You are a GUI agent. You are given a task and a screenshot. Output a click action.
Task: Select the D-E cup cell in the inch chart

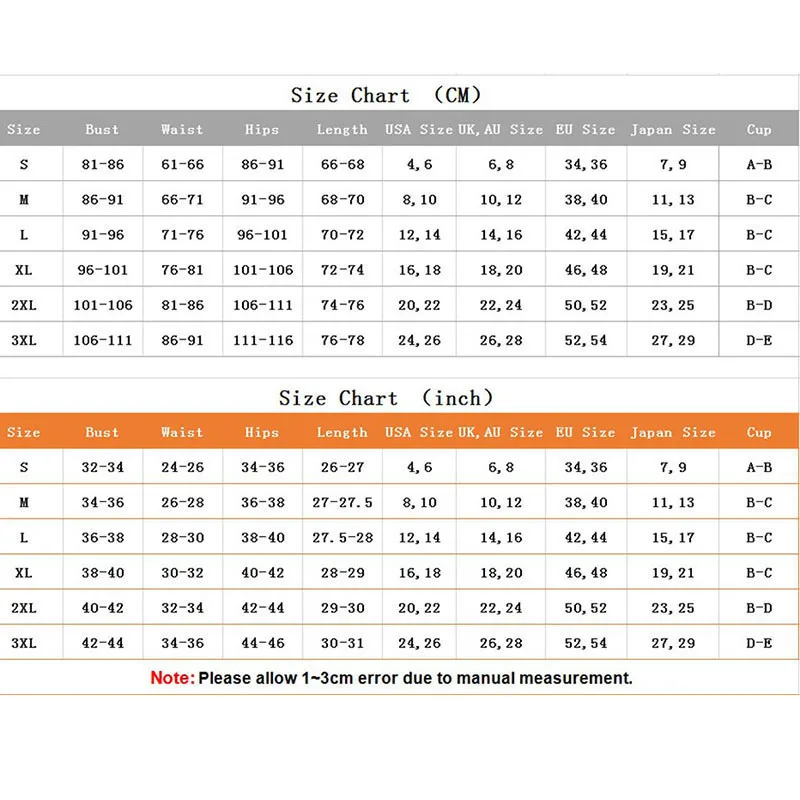pos(759,643)
